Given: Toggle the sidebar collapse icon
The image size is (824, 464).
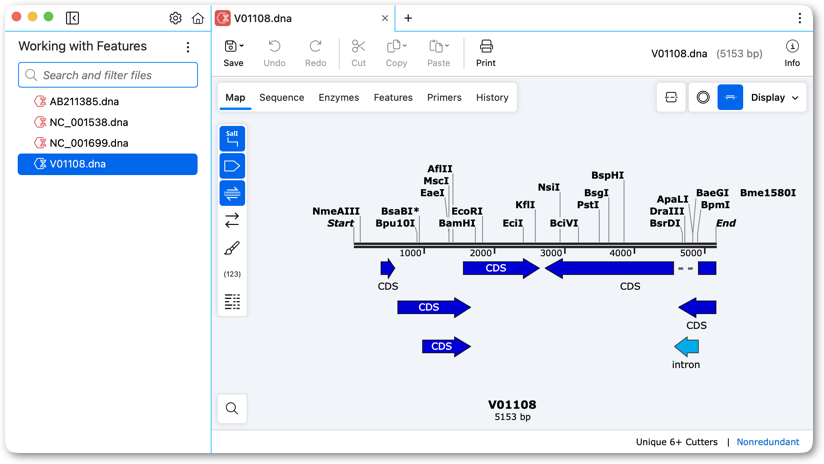Looking at the screenshot, I should click(x=73, y=18).
